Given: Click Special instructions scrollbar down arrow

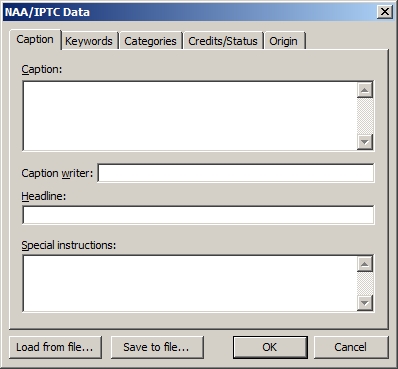Looking at the screenshot, I should 365,303.
